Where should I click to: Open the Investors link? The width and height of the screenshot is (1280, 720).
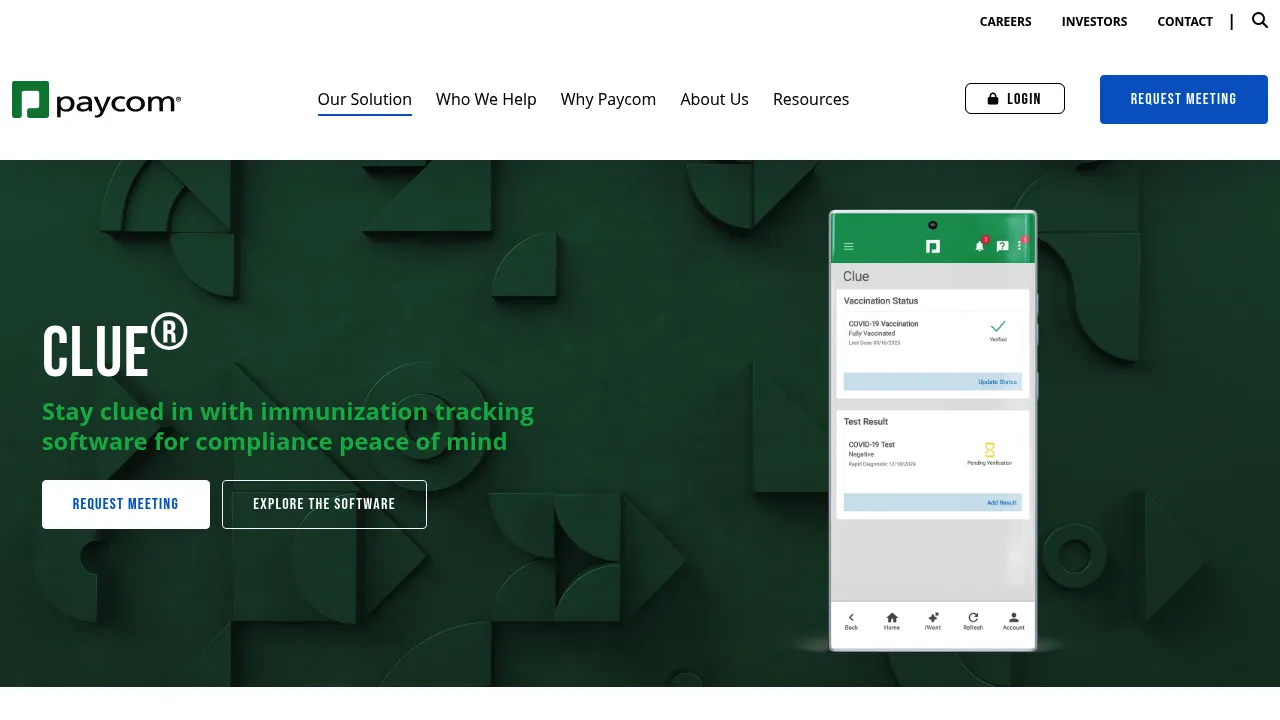1094,21
